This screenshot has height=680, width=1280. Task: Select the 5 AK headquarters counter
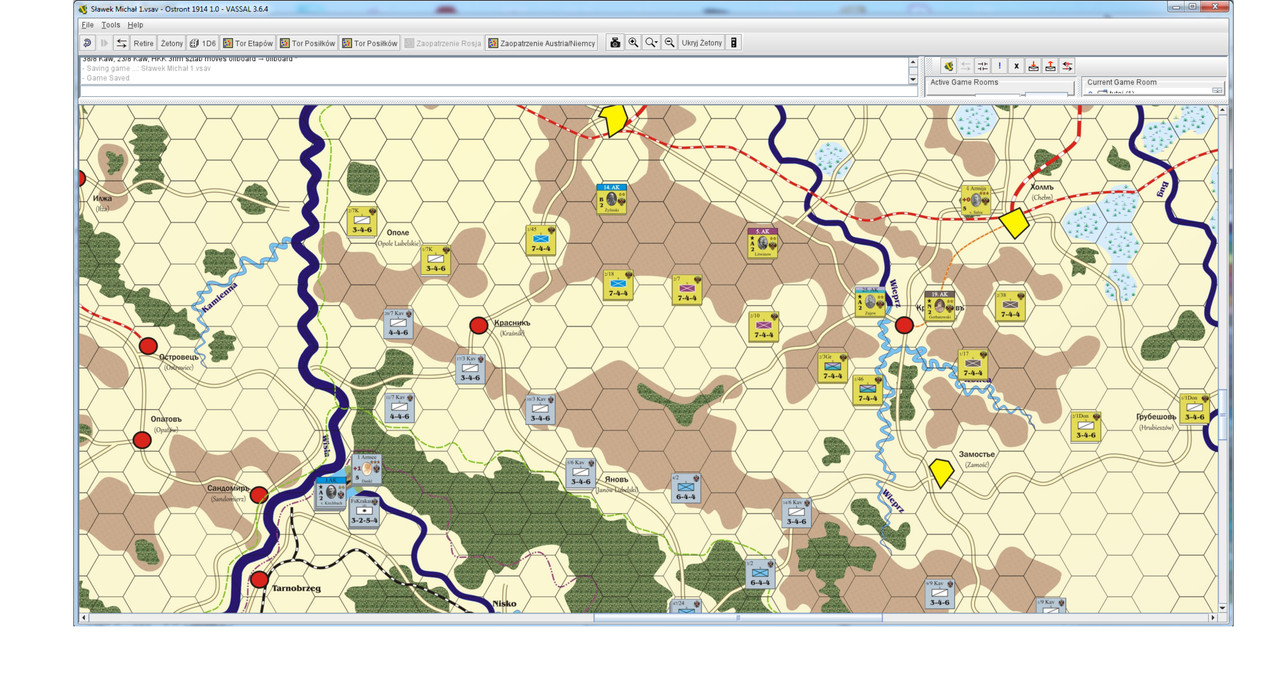click(x=763, y=243)
